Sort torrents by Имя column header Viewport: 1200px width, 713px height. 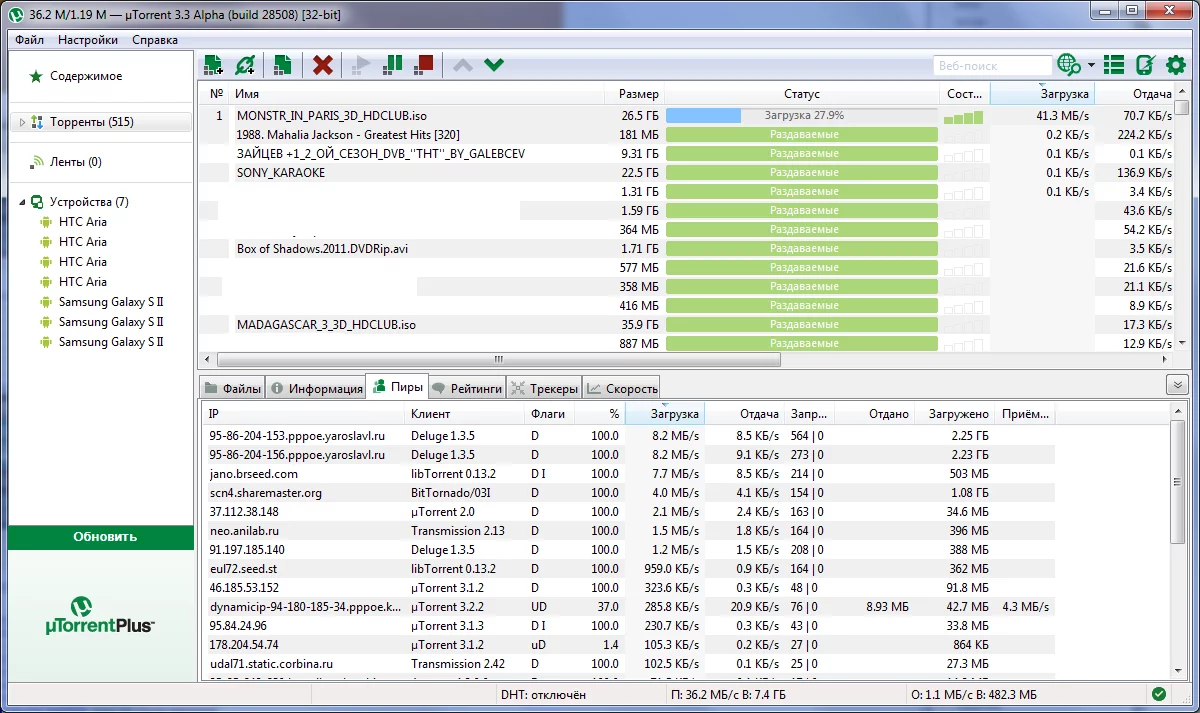(x=416, y=94)
